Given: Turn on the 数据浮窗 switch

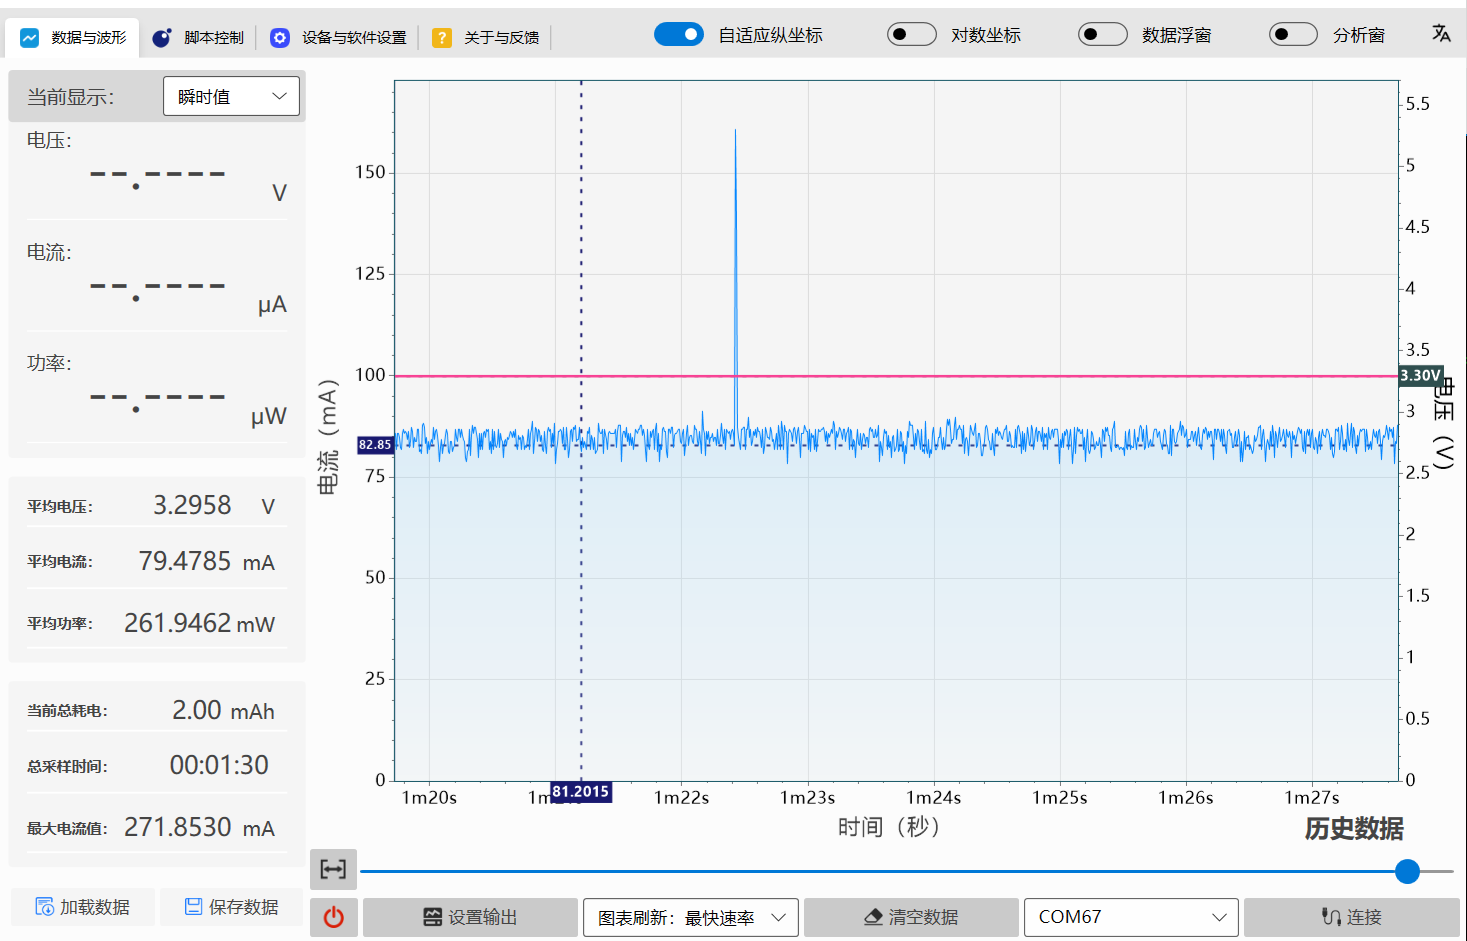Looking at the screenshot, I should [x=1102, y=35].
